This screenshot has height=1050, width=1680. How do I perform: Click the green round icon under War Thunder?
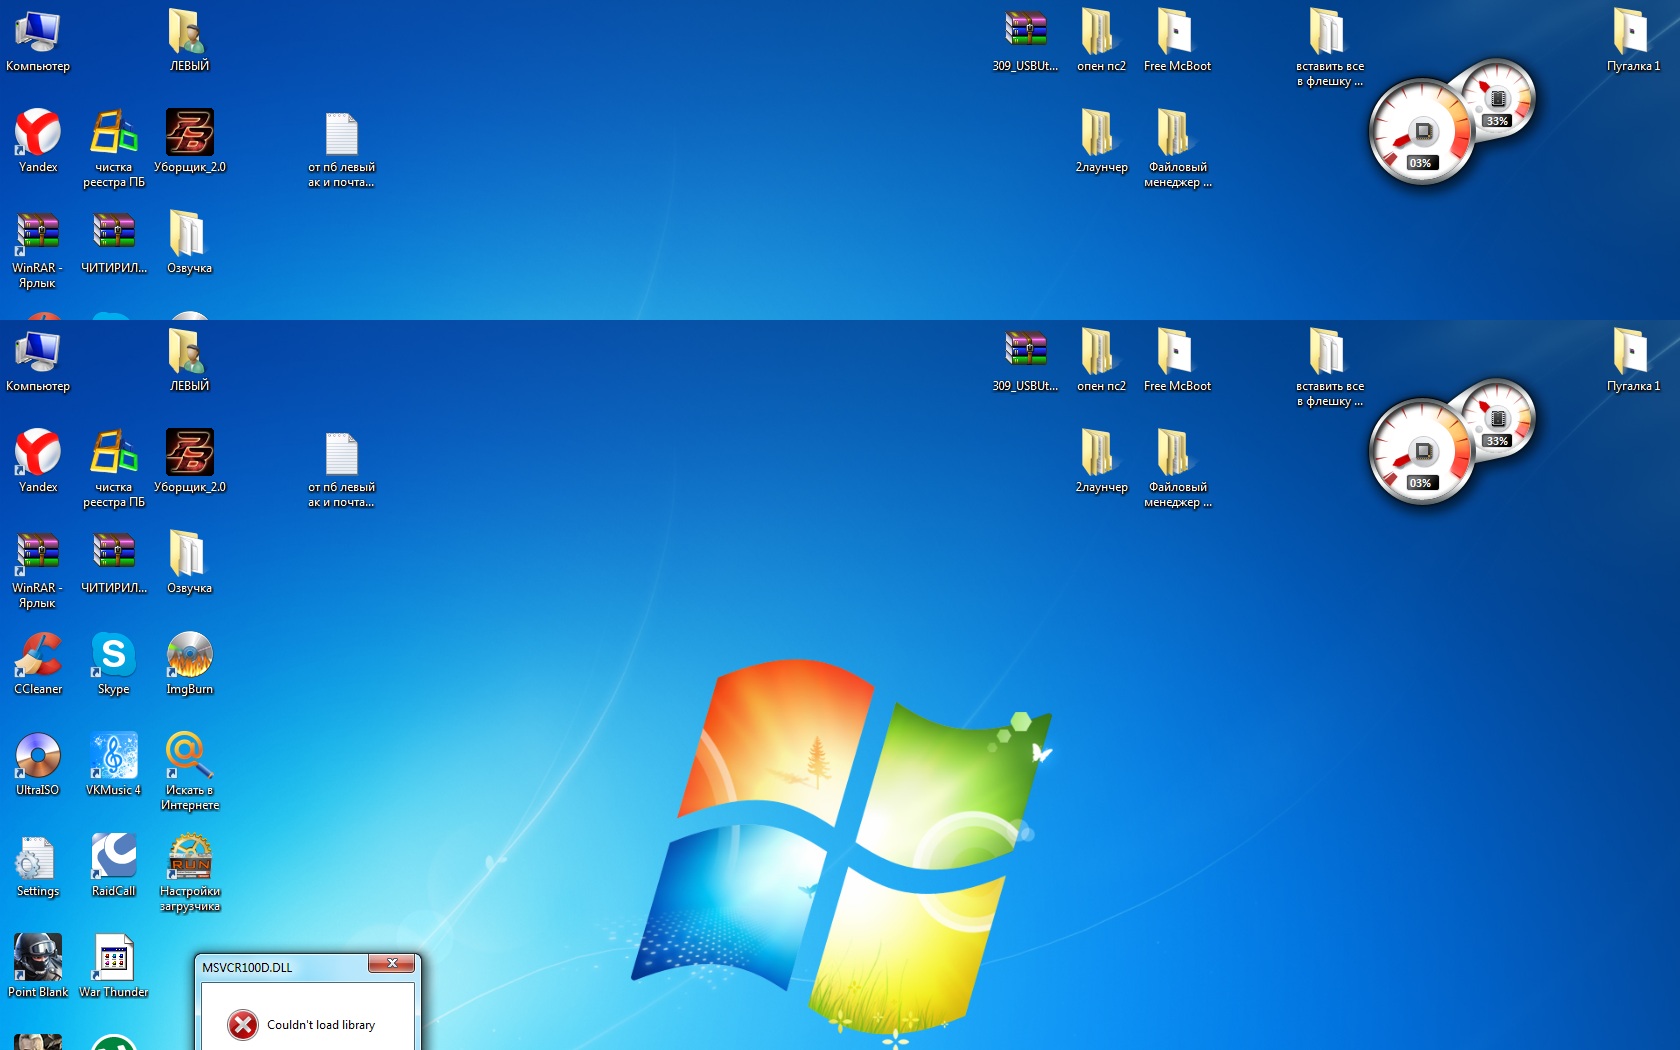tap(113, 1042)
